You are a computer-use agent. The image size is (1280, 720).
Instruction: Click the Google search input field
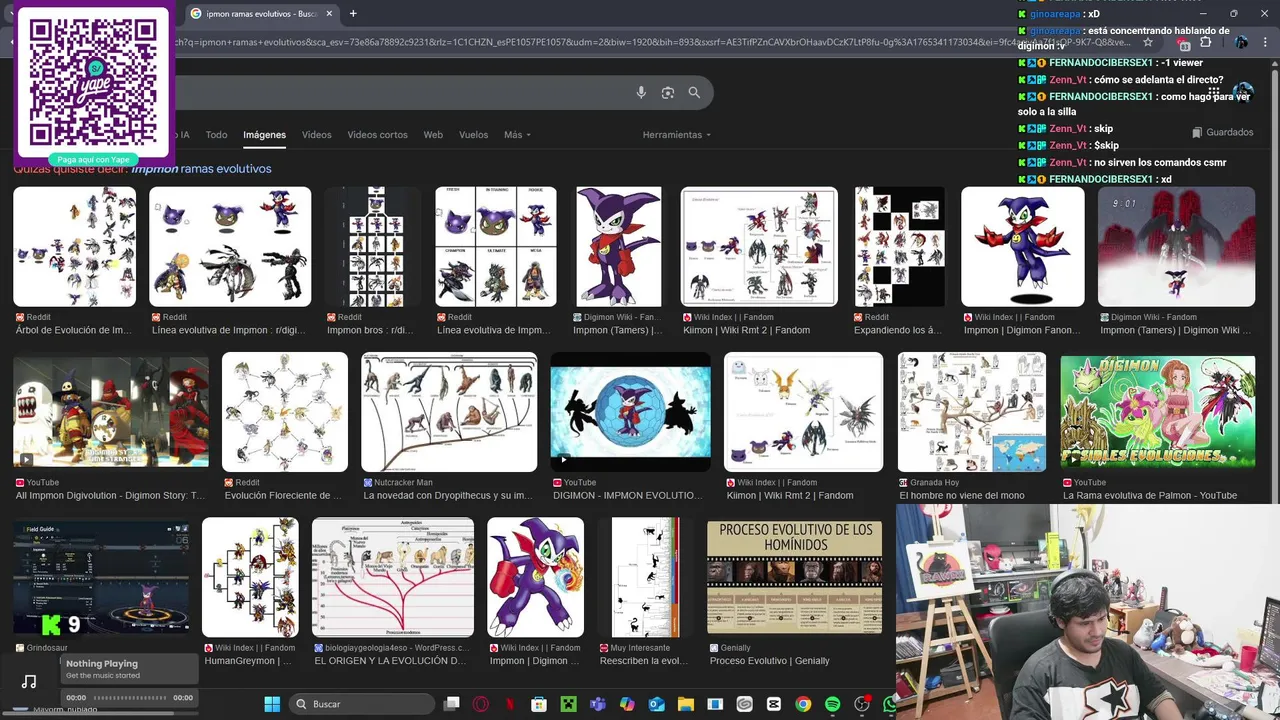tap(400, 93)
